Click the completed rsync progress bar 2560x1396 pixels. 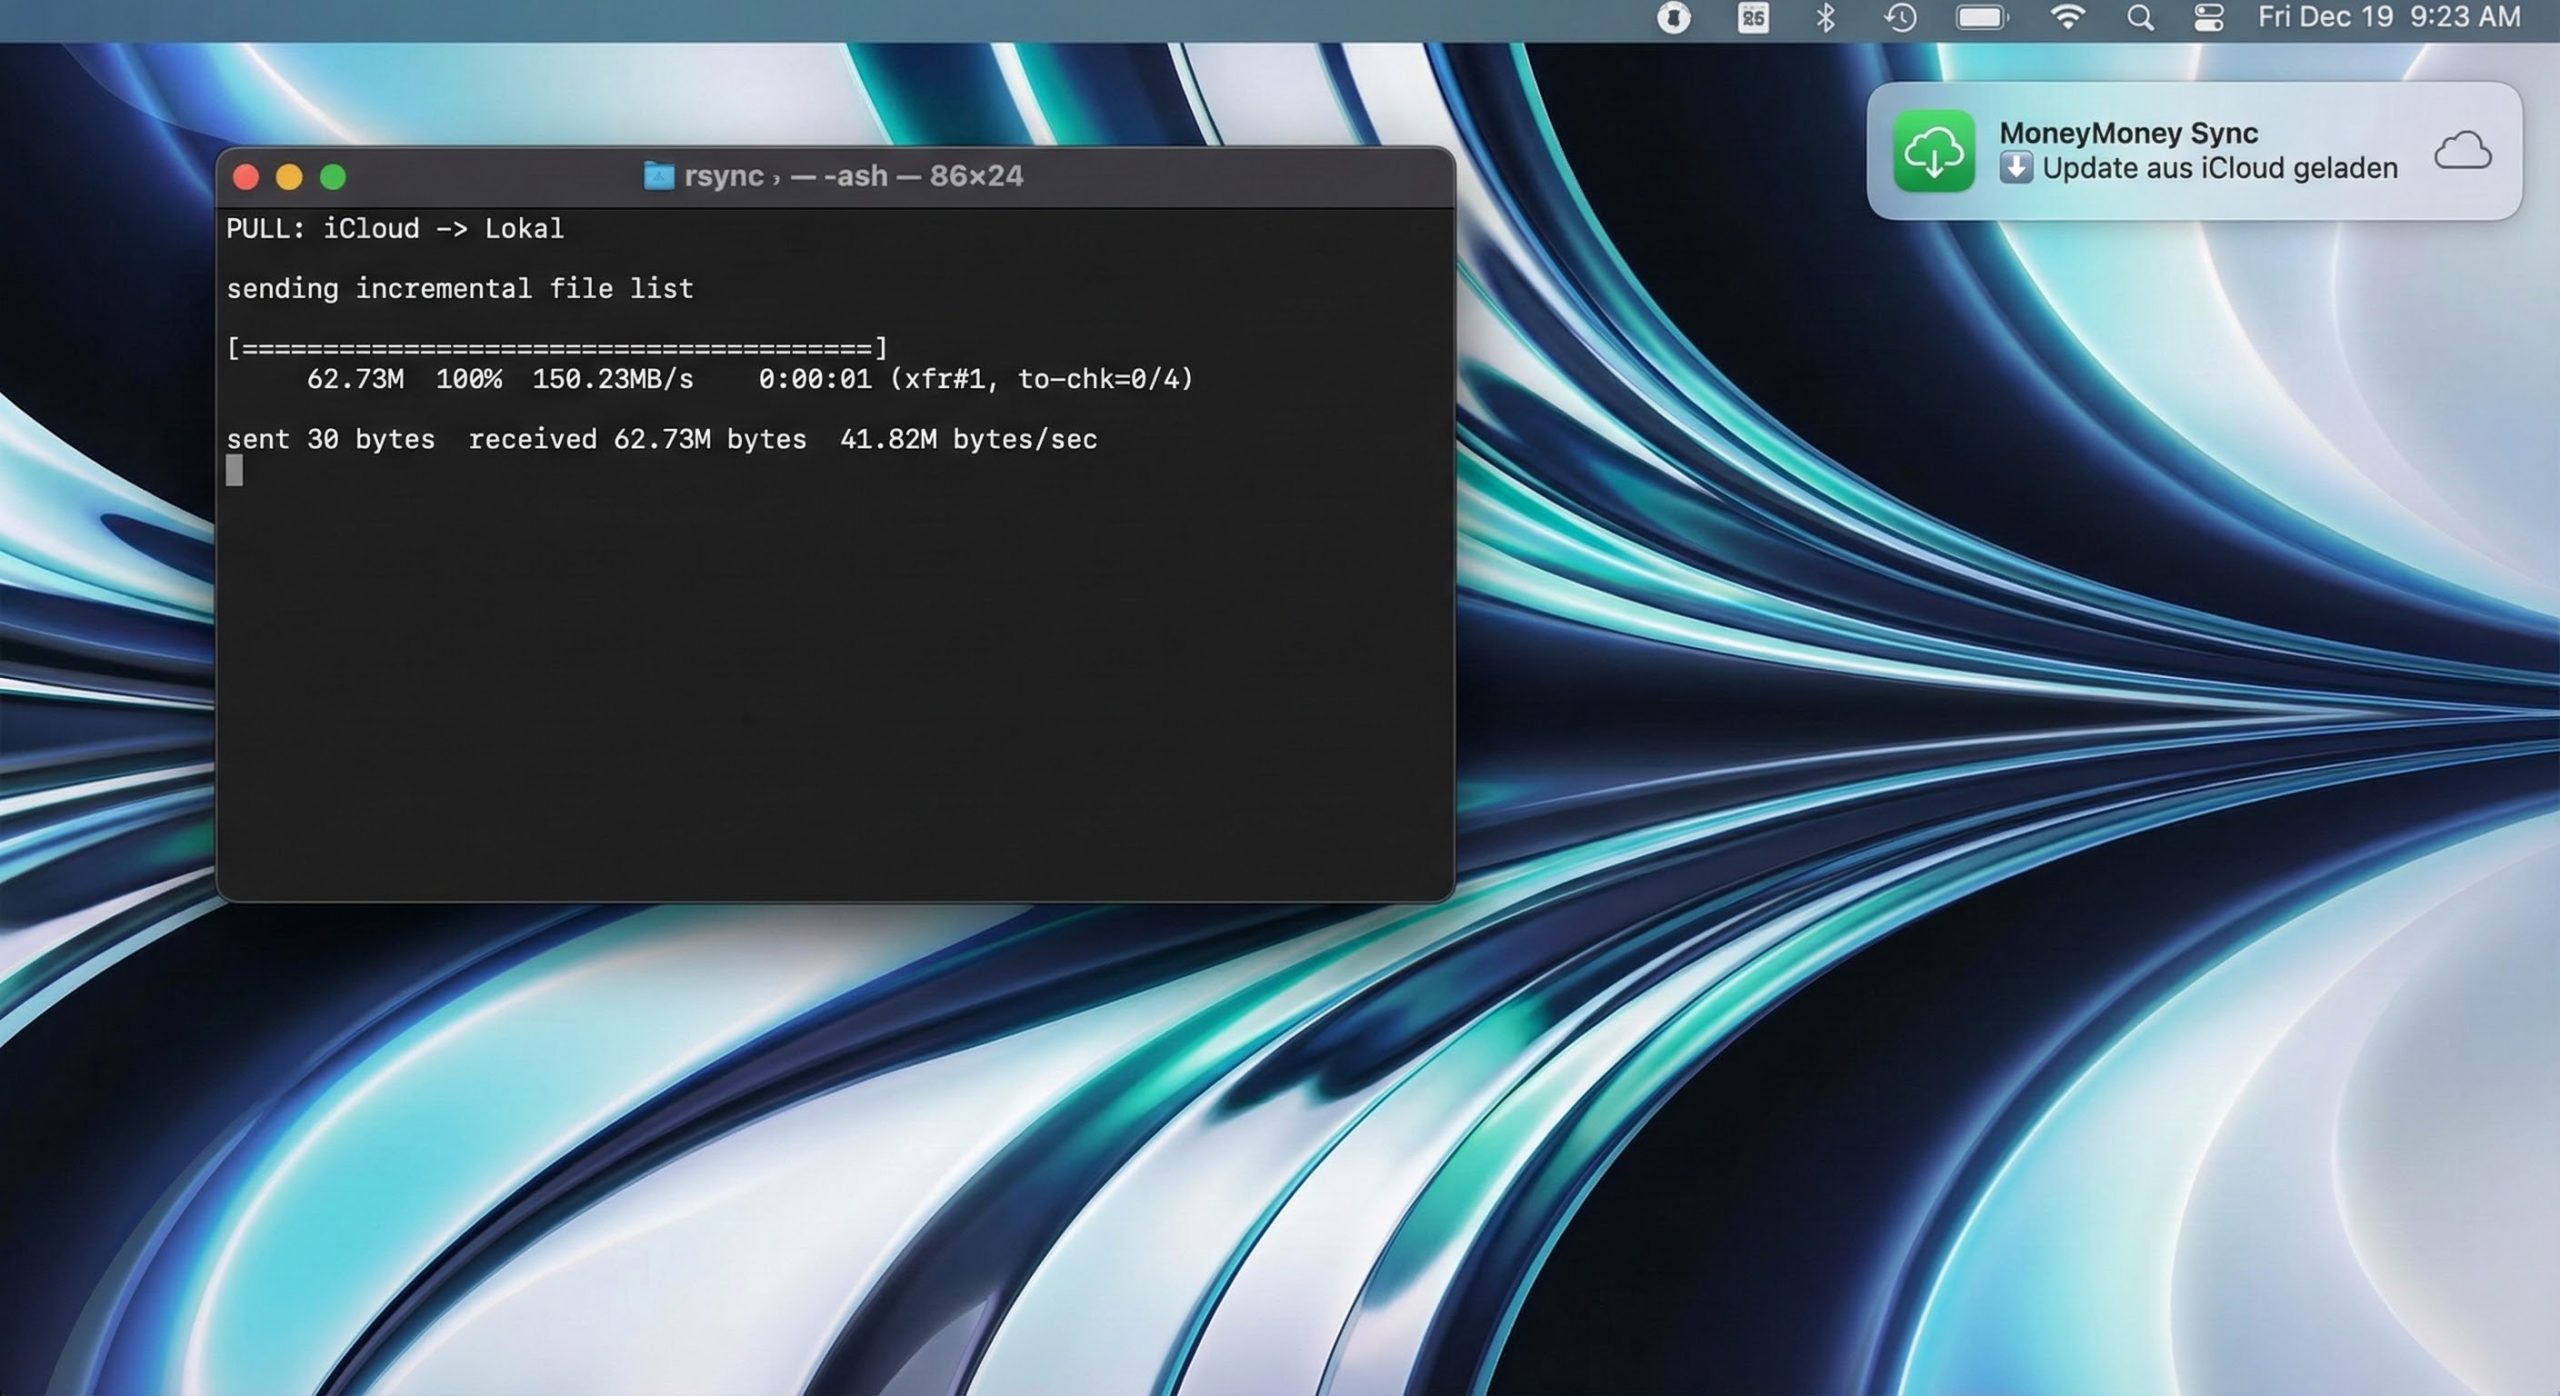click(556, 349)
